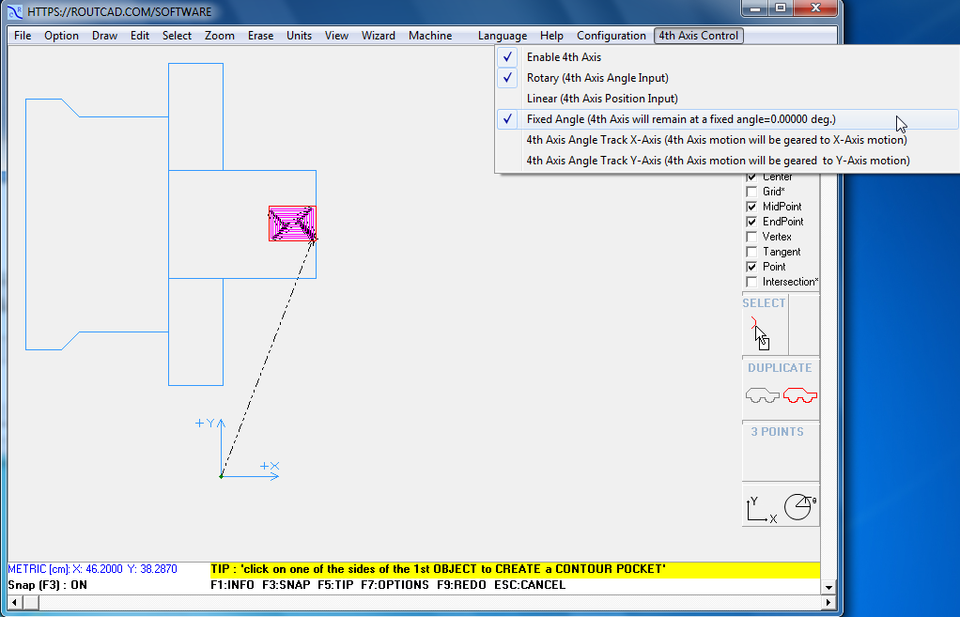Open the Wizard menu
The width and height of the screenshot is (960, 617).
point(378,35)
